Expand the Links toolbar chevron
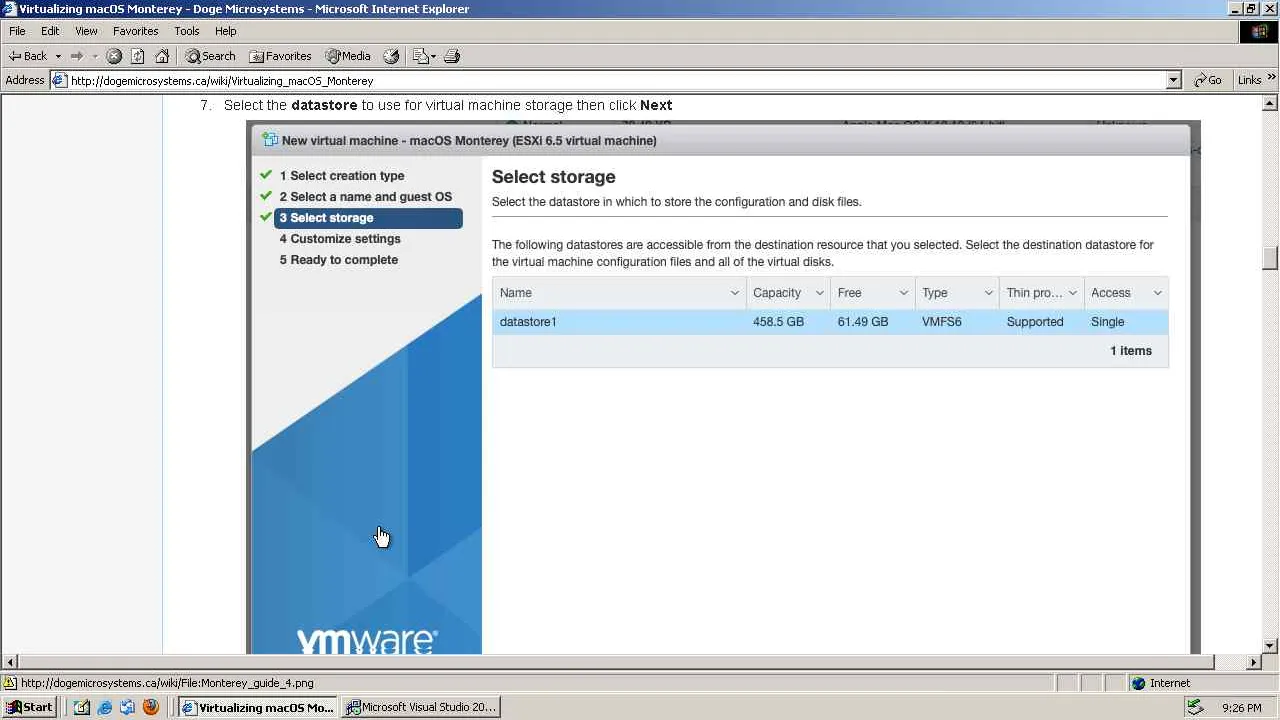Screen dimensions: 1280x720 click(x=1272, y=76)
